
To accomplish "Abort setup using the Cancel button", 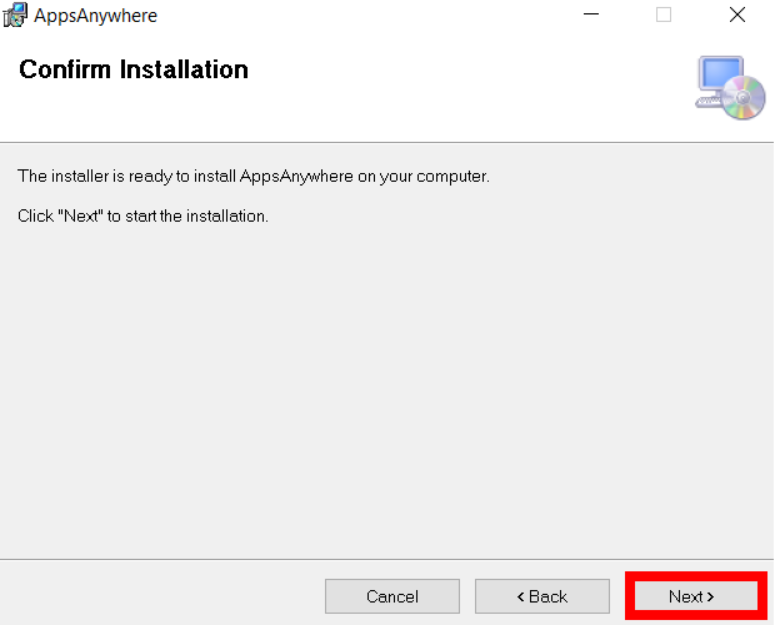I will 392,596.
